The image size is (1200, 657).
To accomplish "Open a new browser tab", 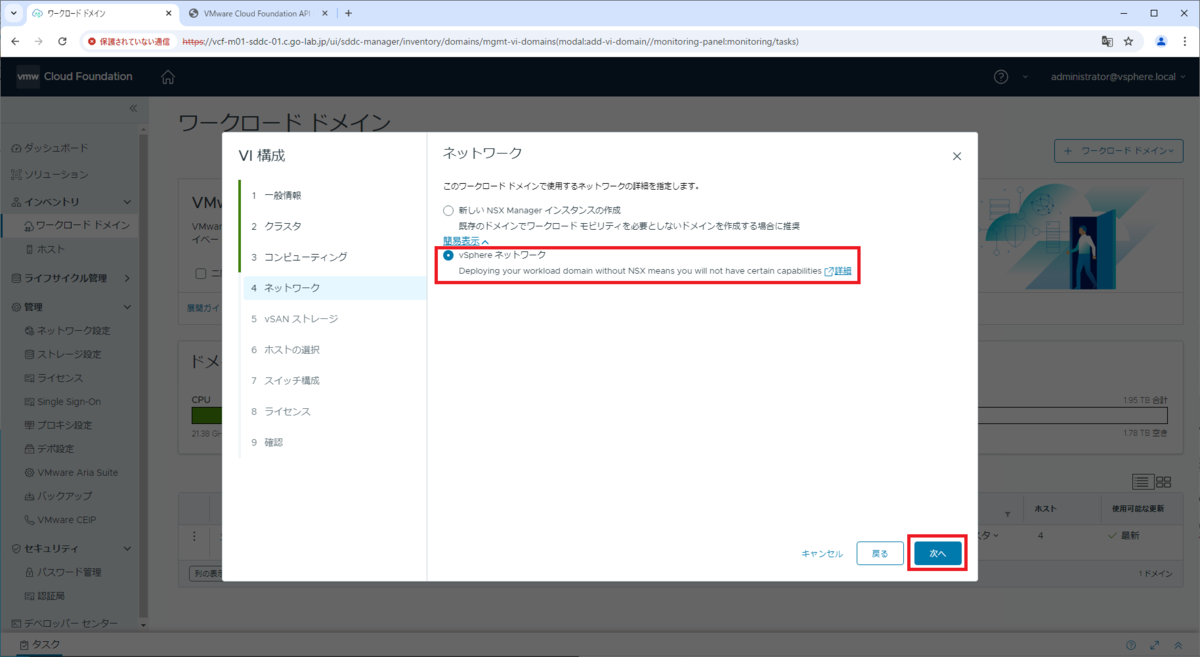I will pos(348,13).
